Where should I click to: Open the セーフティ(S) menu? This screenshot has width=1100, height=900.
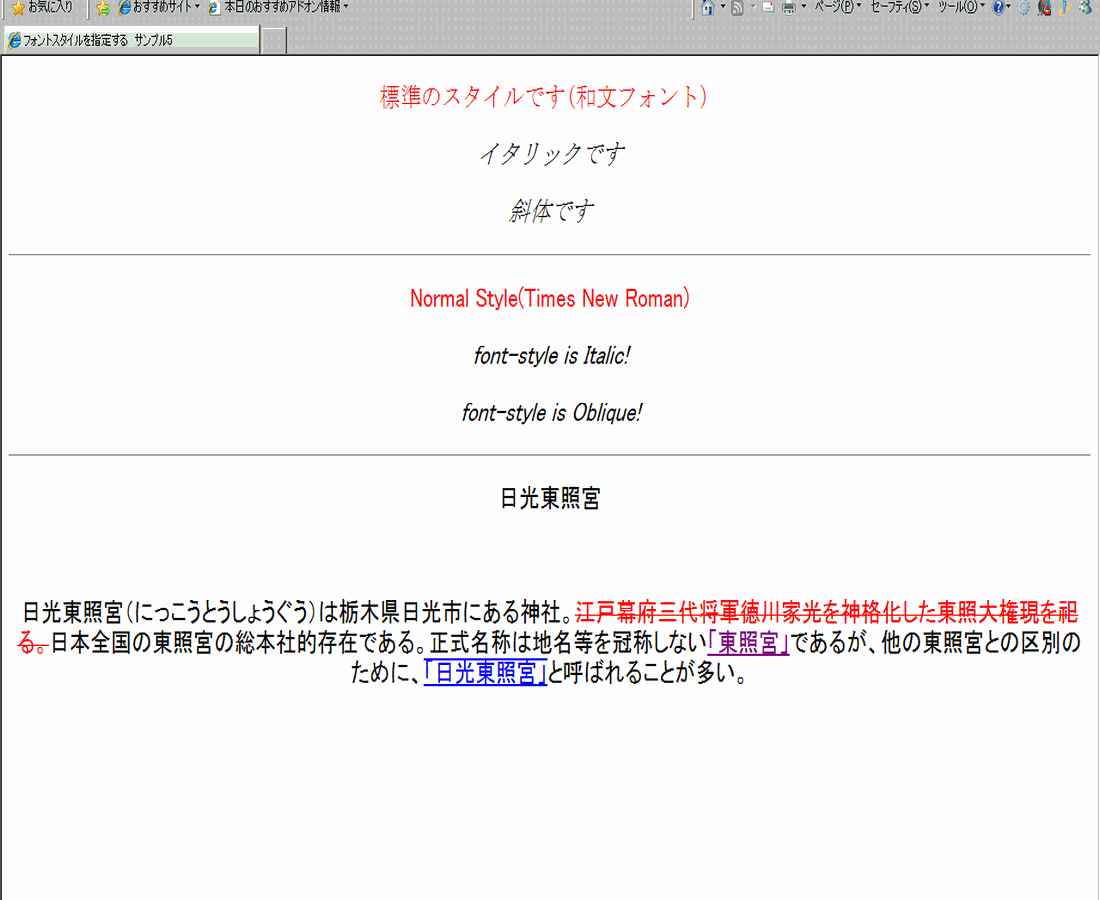(901, 7)
